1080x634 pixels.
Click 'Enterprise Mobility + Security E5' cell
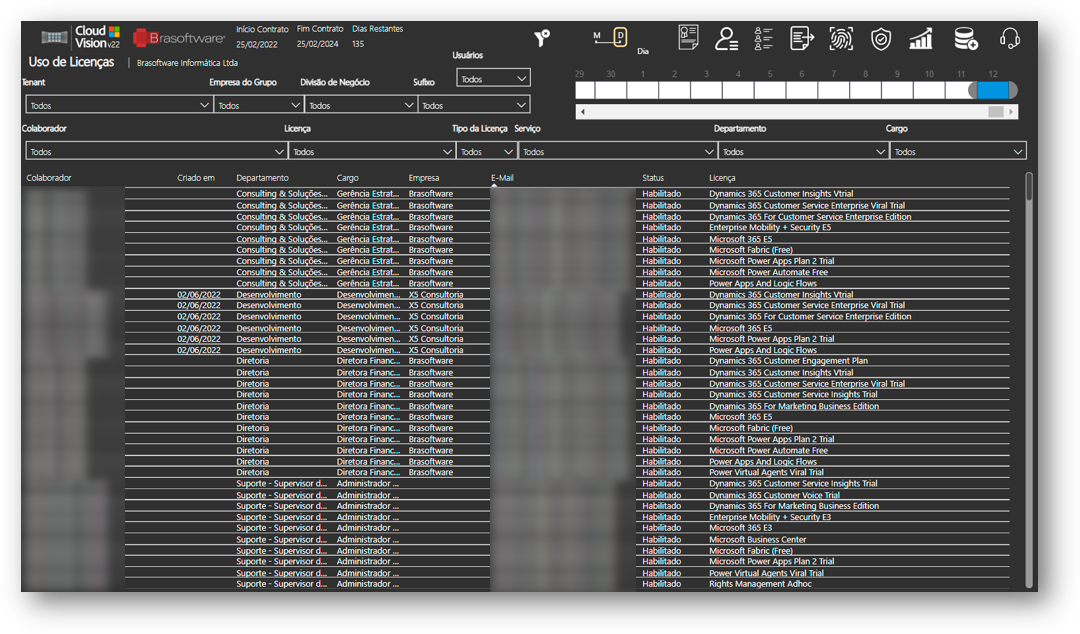(x=770, y=227)
